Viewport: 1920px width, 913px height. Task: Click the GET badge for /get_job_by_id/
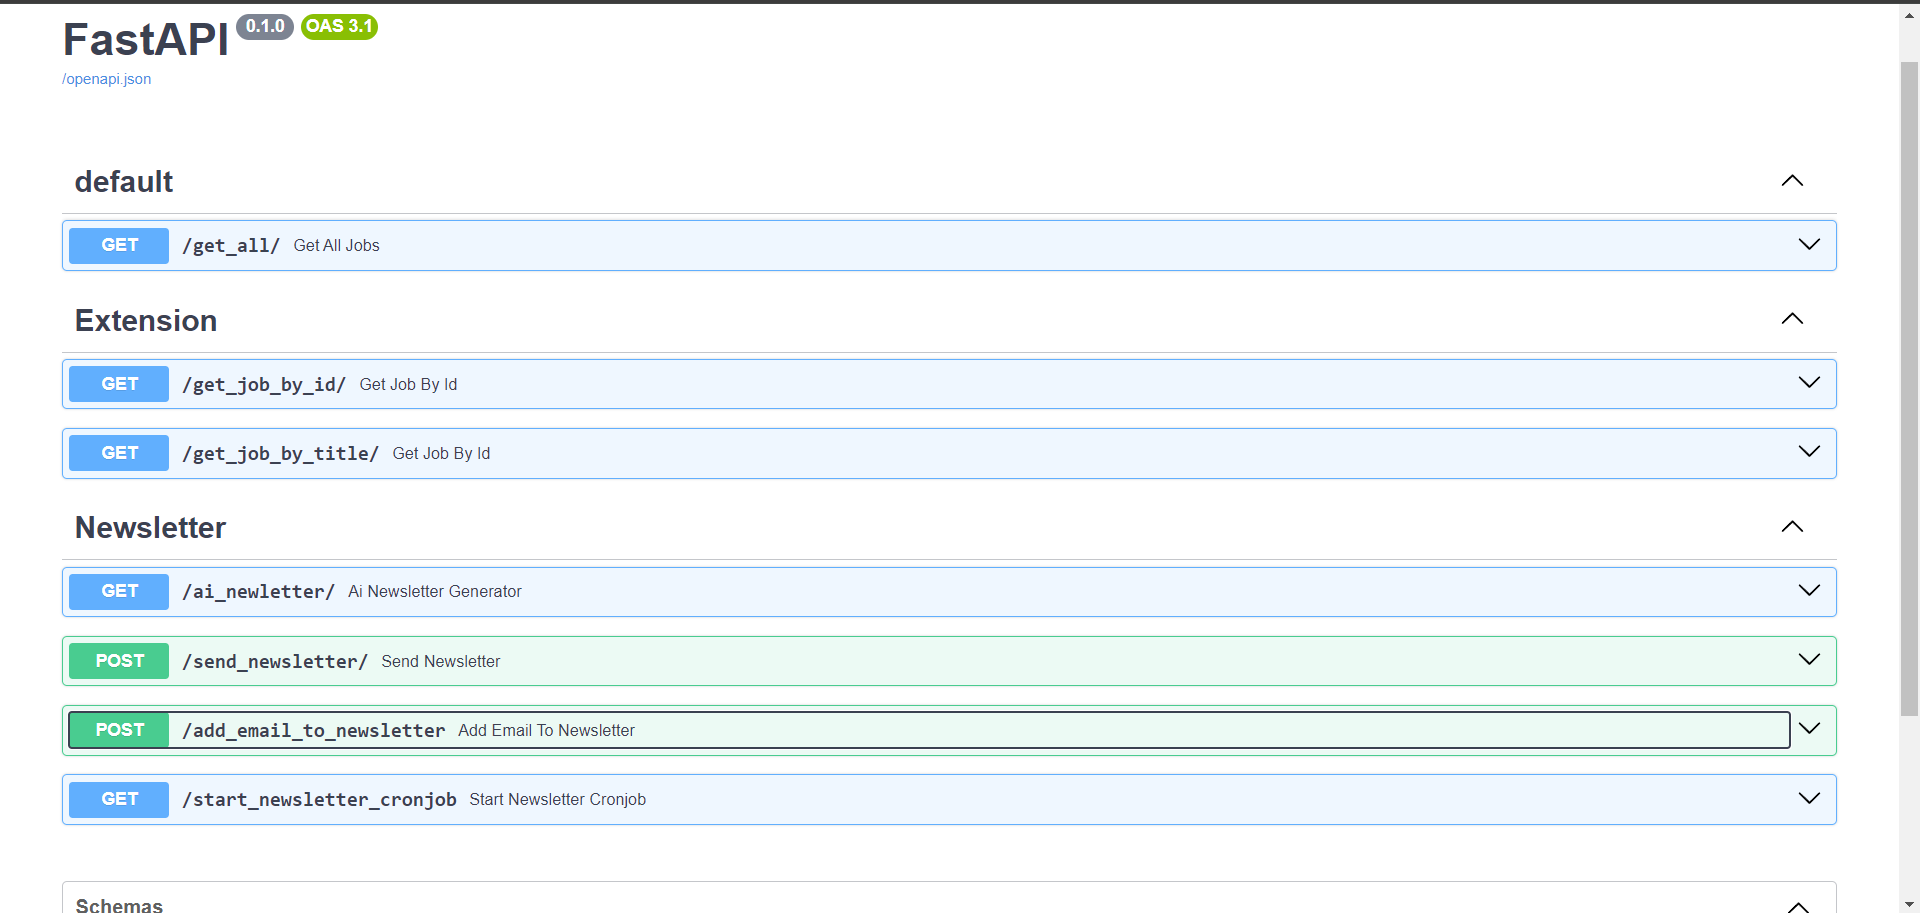[x=119, y=384]
